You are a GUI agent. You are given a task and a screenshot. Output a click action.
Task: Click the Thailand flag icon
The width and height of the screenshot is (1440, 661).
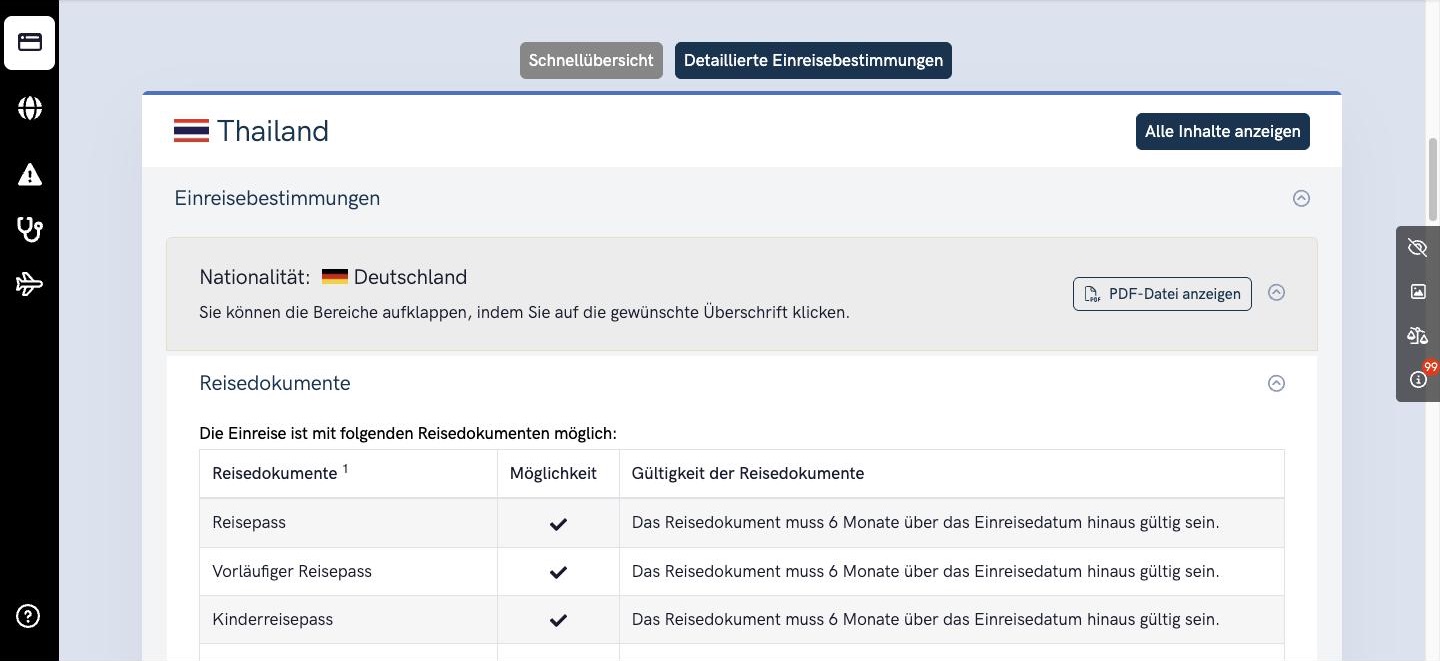click(x=191, y=131)
